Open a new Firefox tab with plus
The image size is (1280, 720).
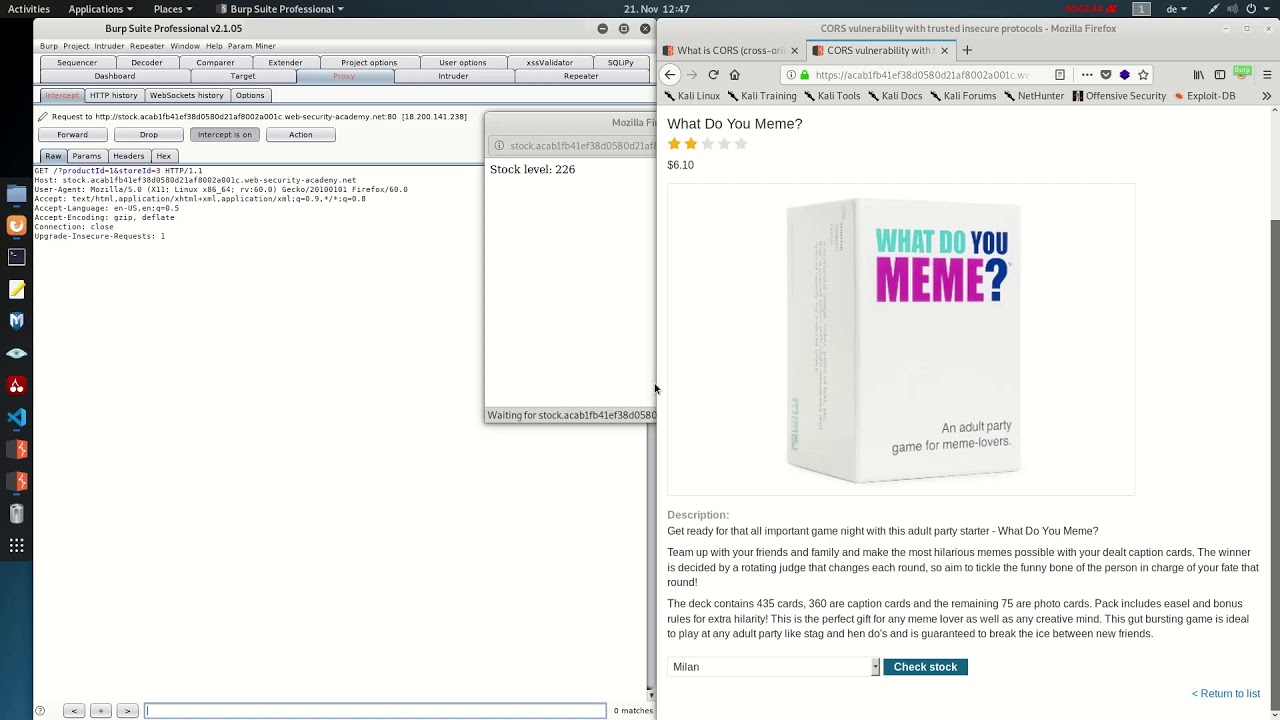[x=966, y=50]
